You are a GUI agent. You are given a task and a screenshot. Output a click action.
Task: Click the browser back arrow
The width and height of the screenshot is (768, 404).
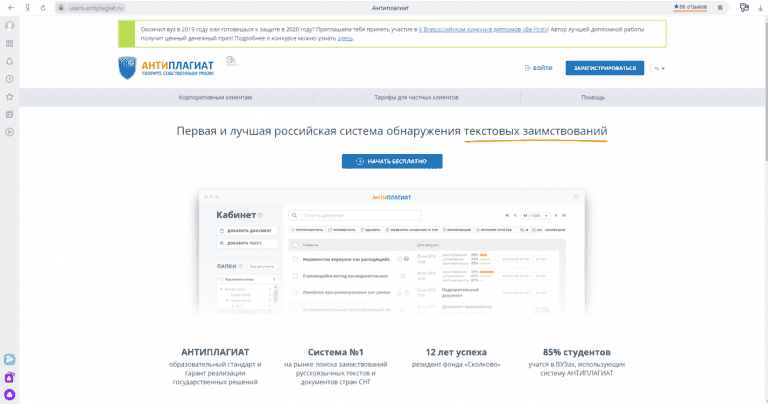point(9,7)
